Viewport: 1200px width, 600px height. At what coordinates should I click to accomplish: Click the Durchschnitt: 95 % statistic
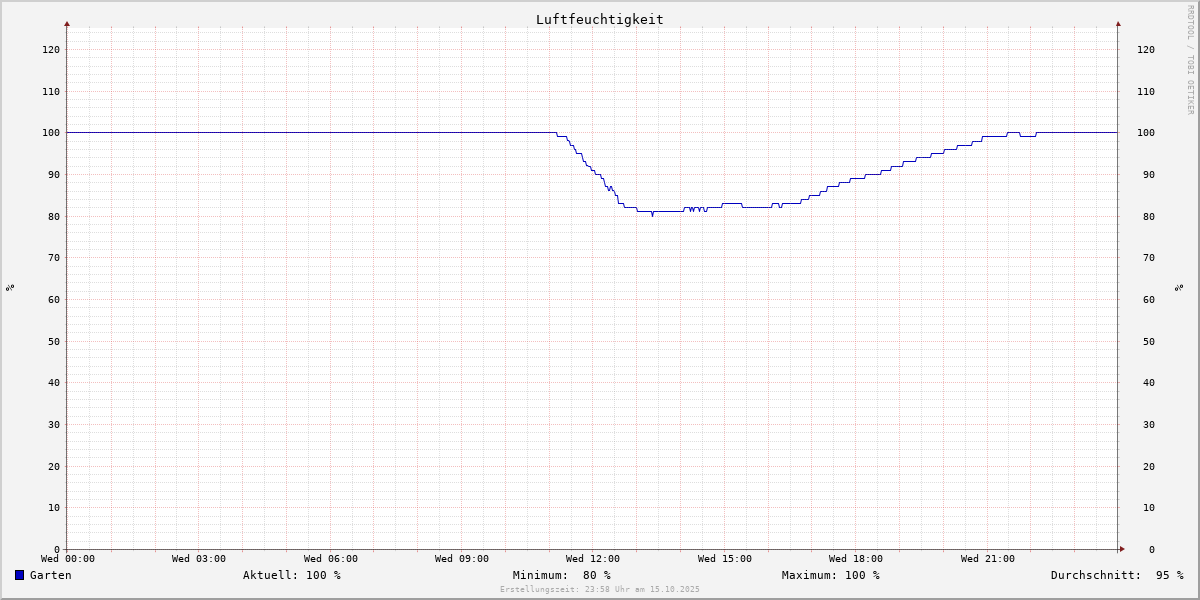(x=1116, y=575)
